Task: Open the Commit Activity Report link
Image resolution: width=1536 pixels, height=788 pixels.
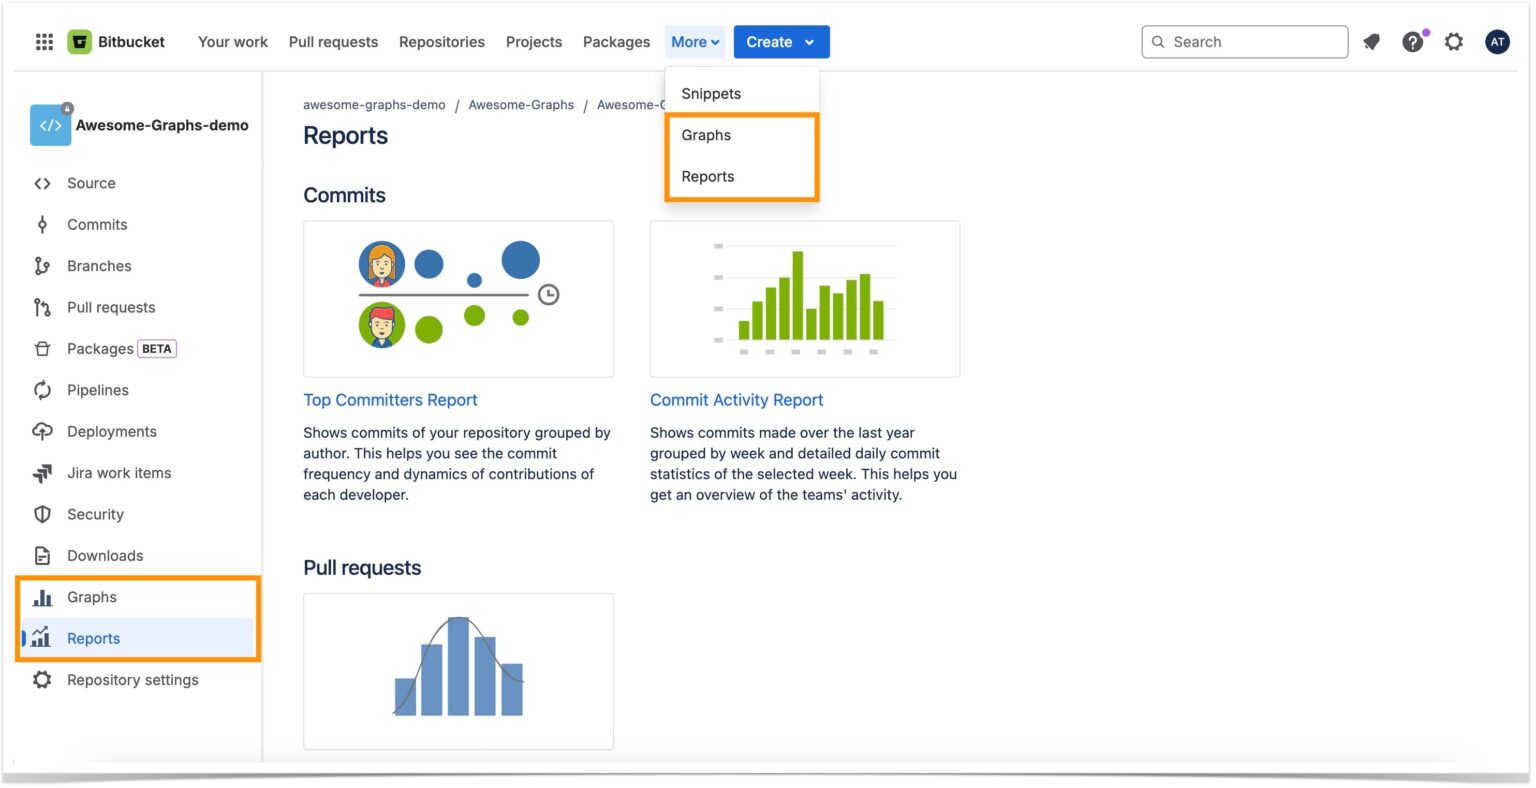Action: point(736,399)
